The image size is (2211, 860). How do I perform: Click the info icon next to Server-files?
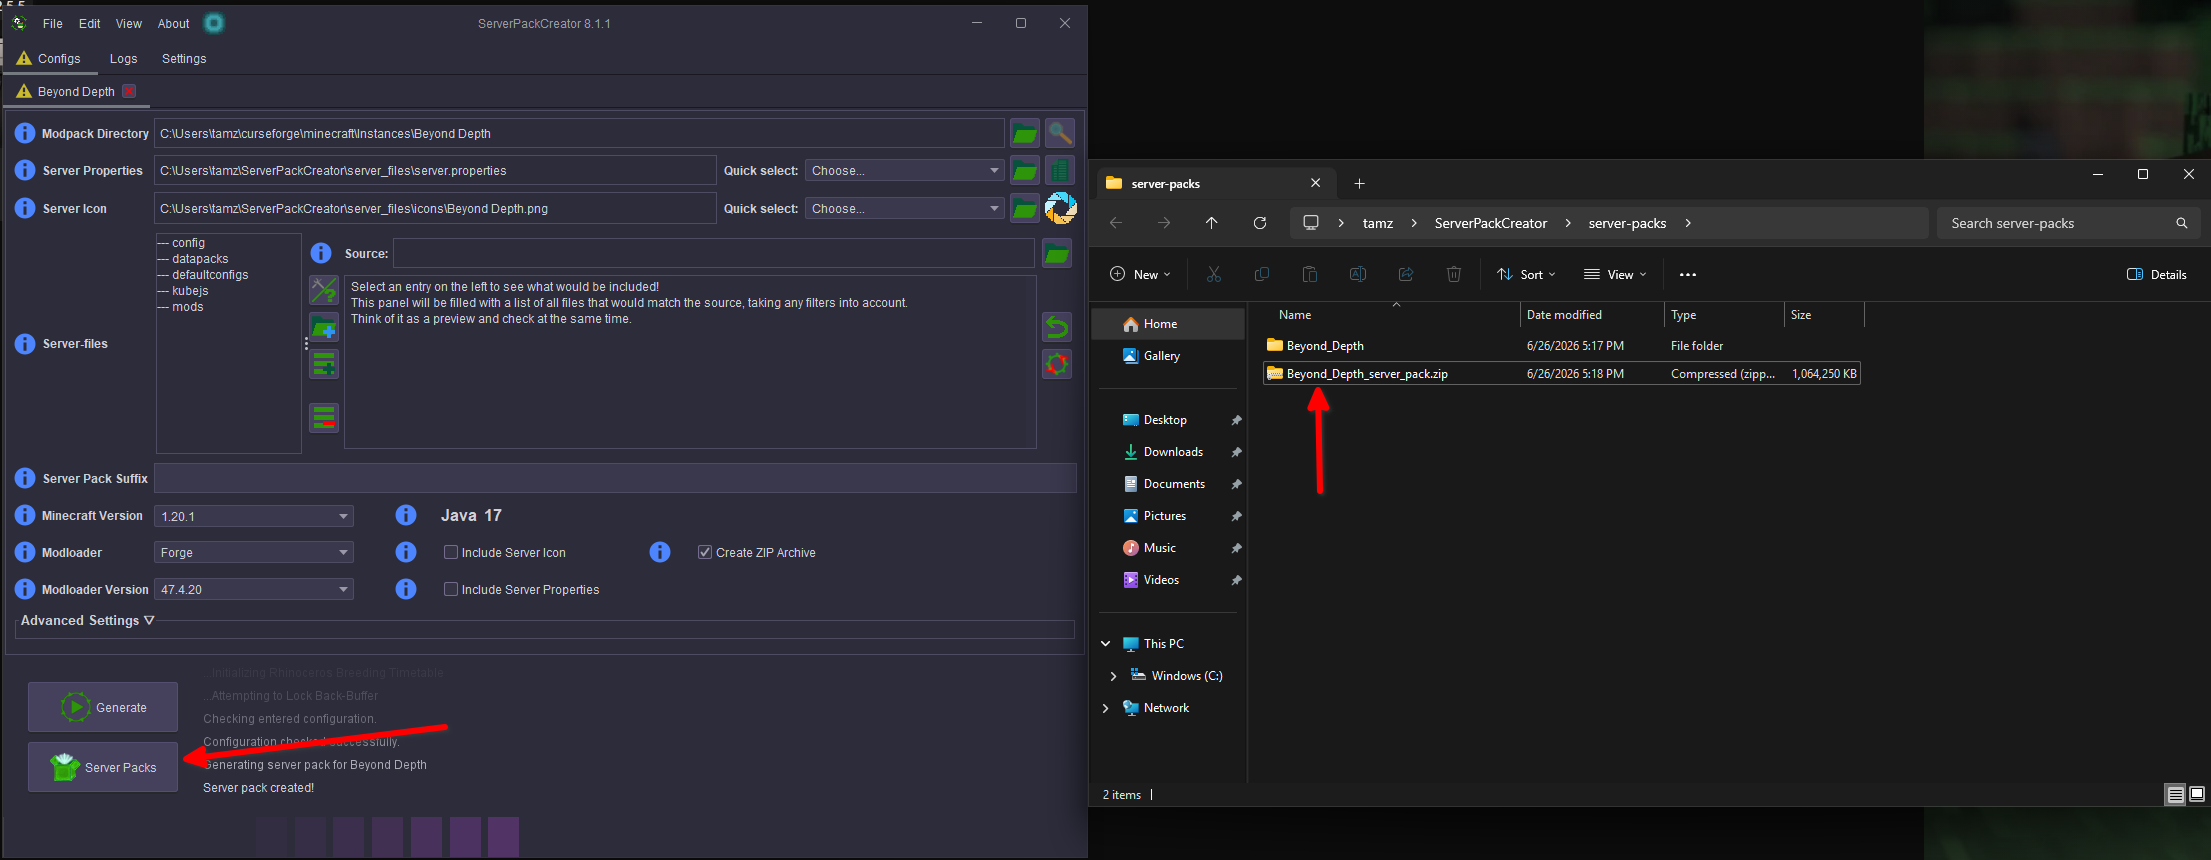pos(25,344)
